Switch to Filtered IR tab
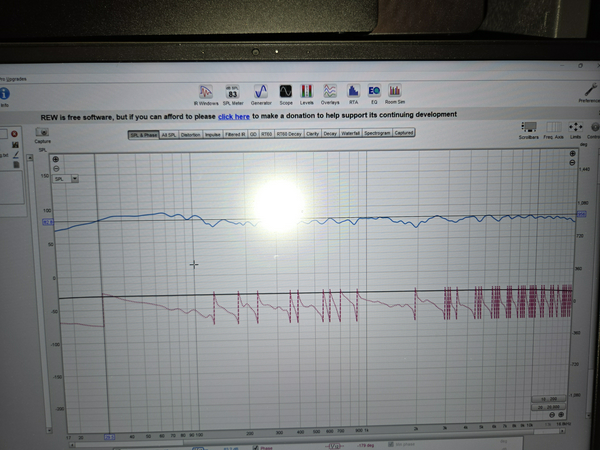Screen dimensions: 600x450 coord(235,134)
